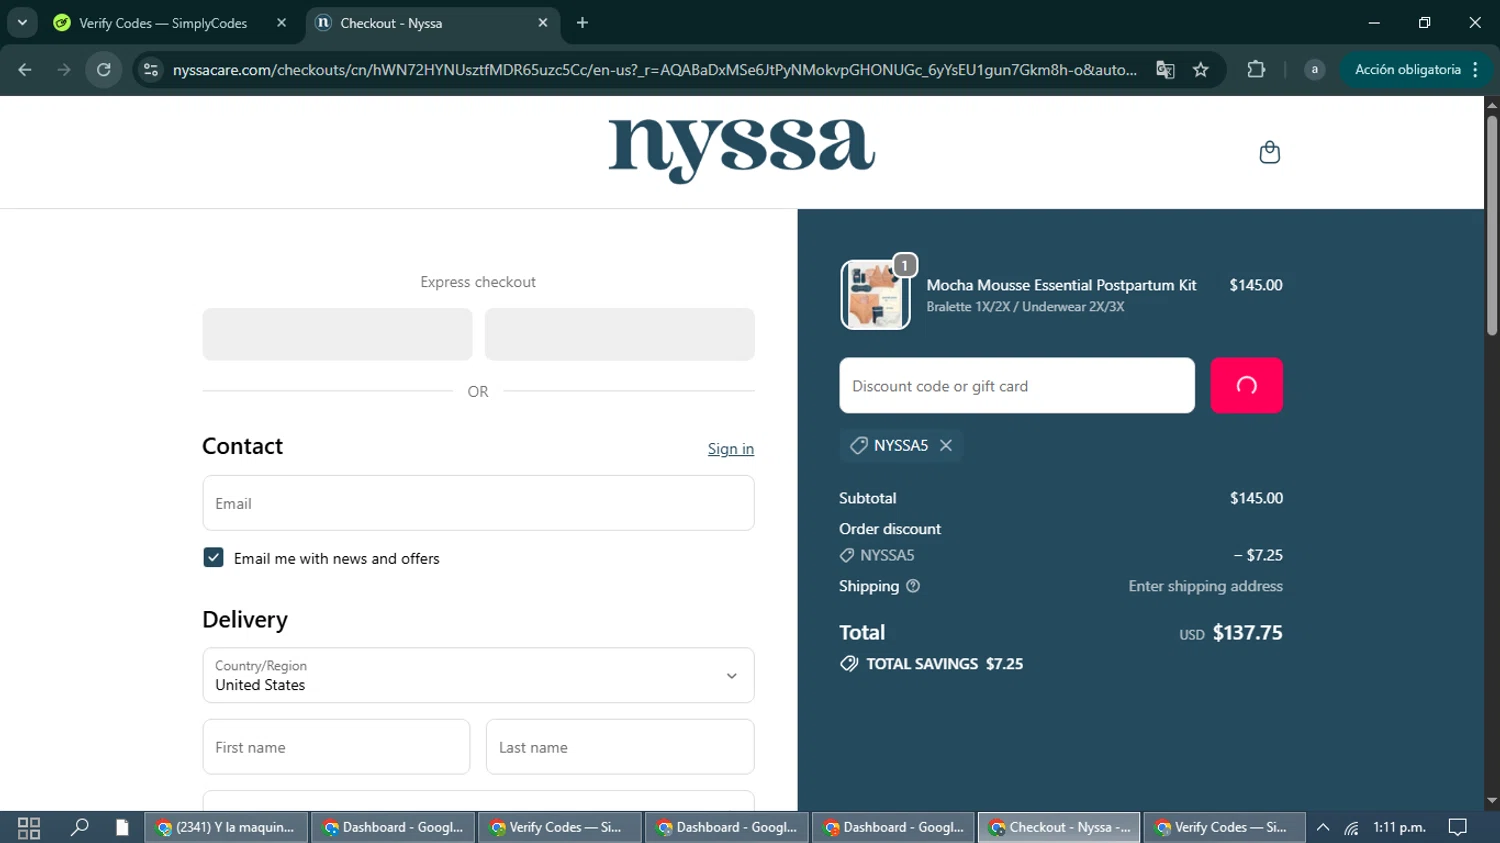Open the profile avatar icon
This screenshot has width=1500, height=843.
point(1314,70)
